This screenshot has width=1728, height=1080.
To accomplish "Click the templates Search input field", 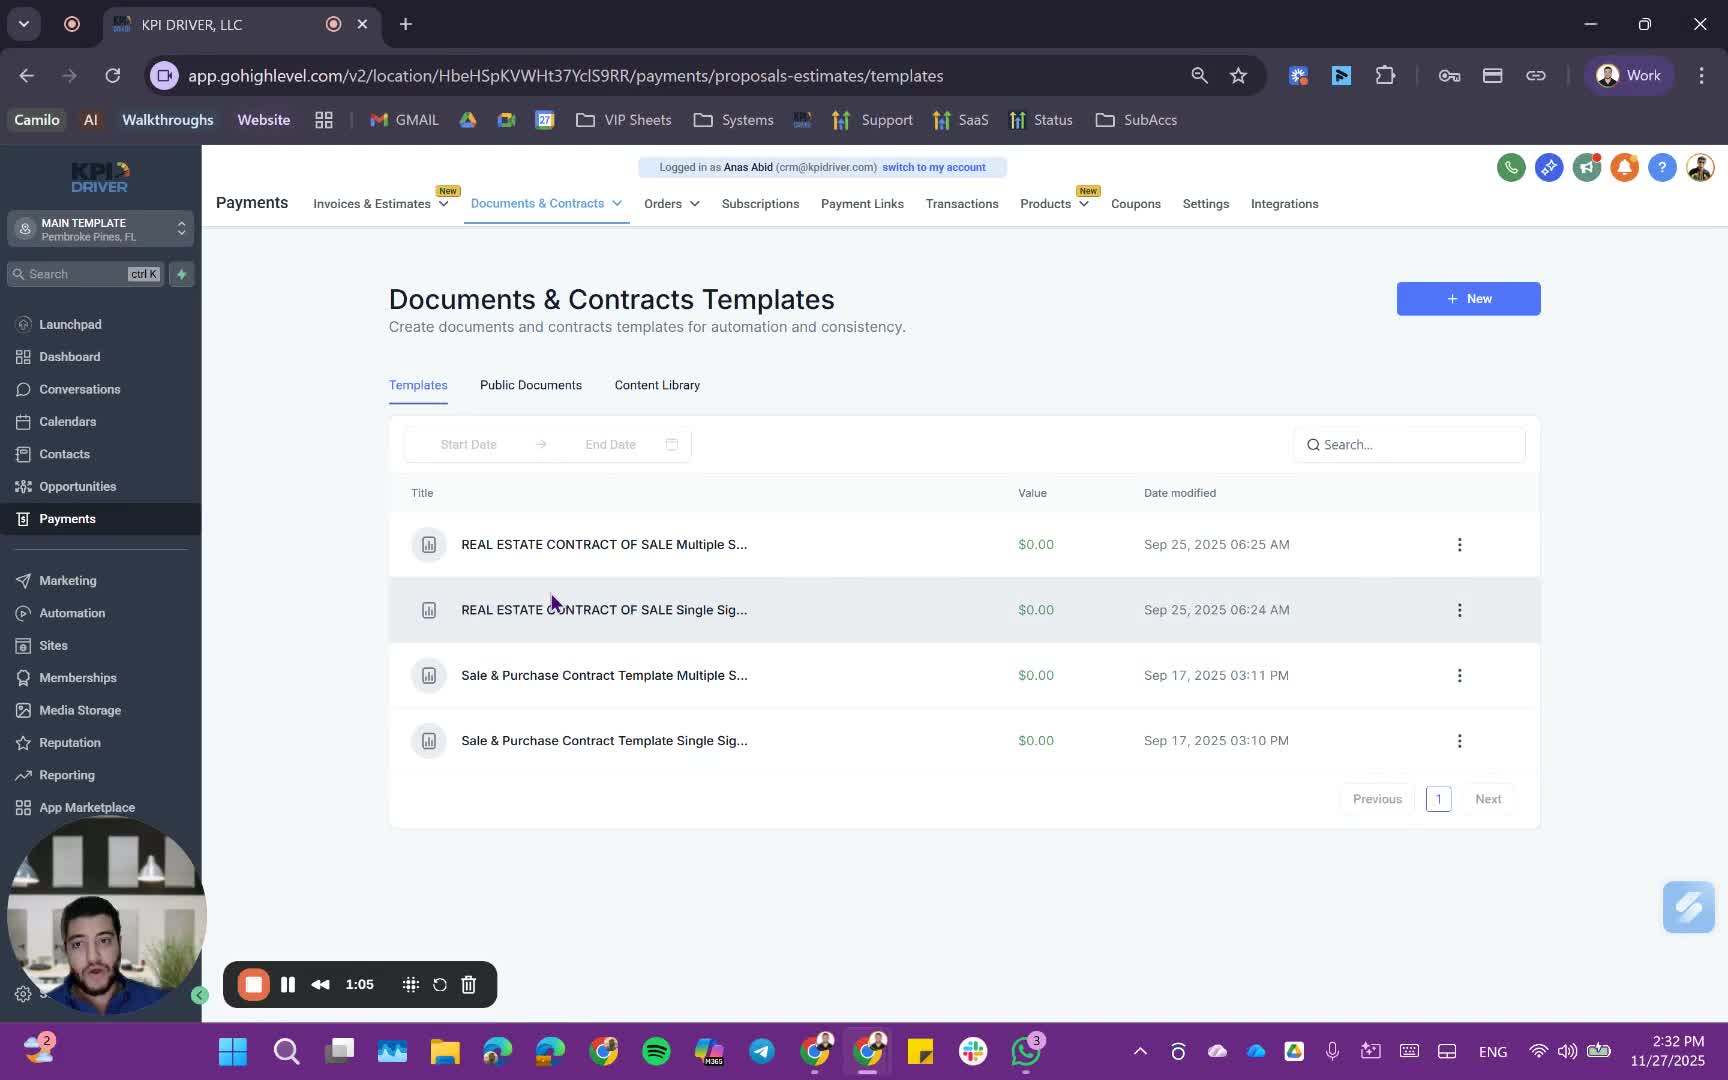I will tap(1409, 445).
